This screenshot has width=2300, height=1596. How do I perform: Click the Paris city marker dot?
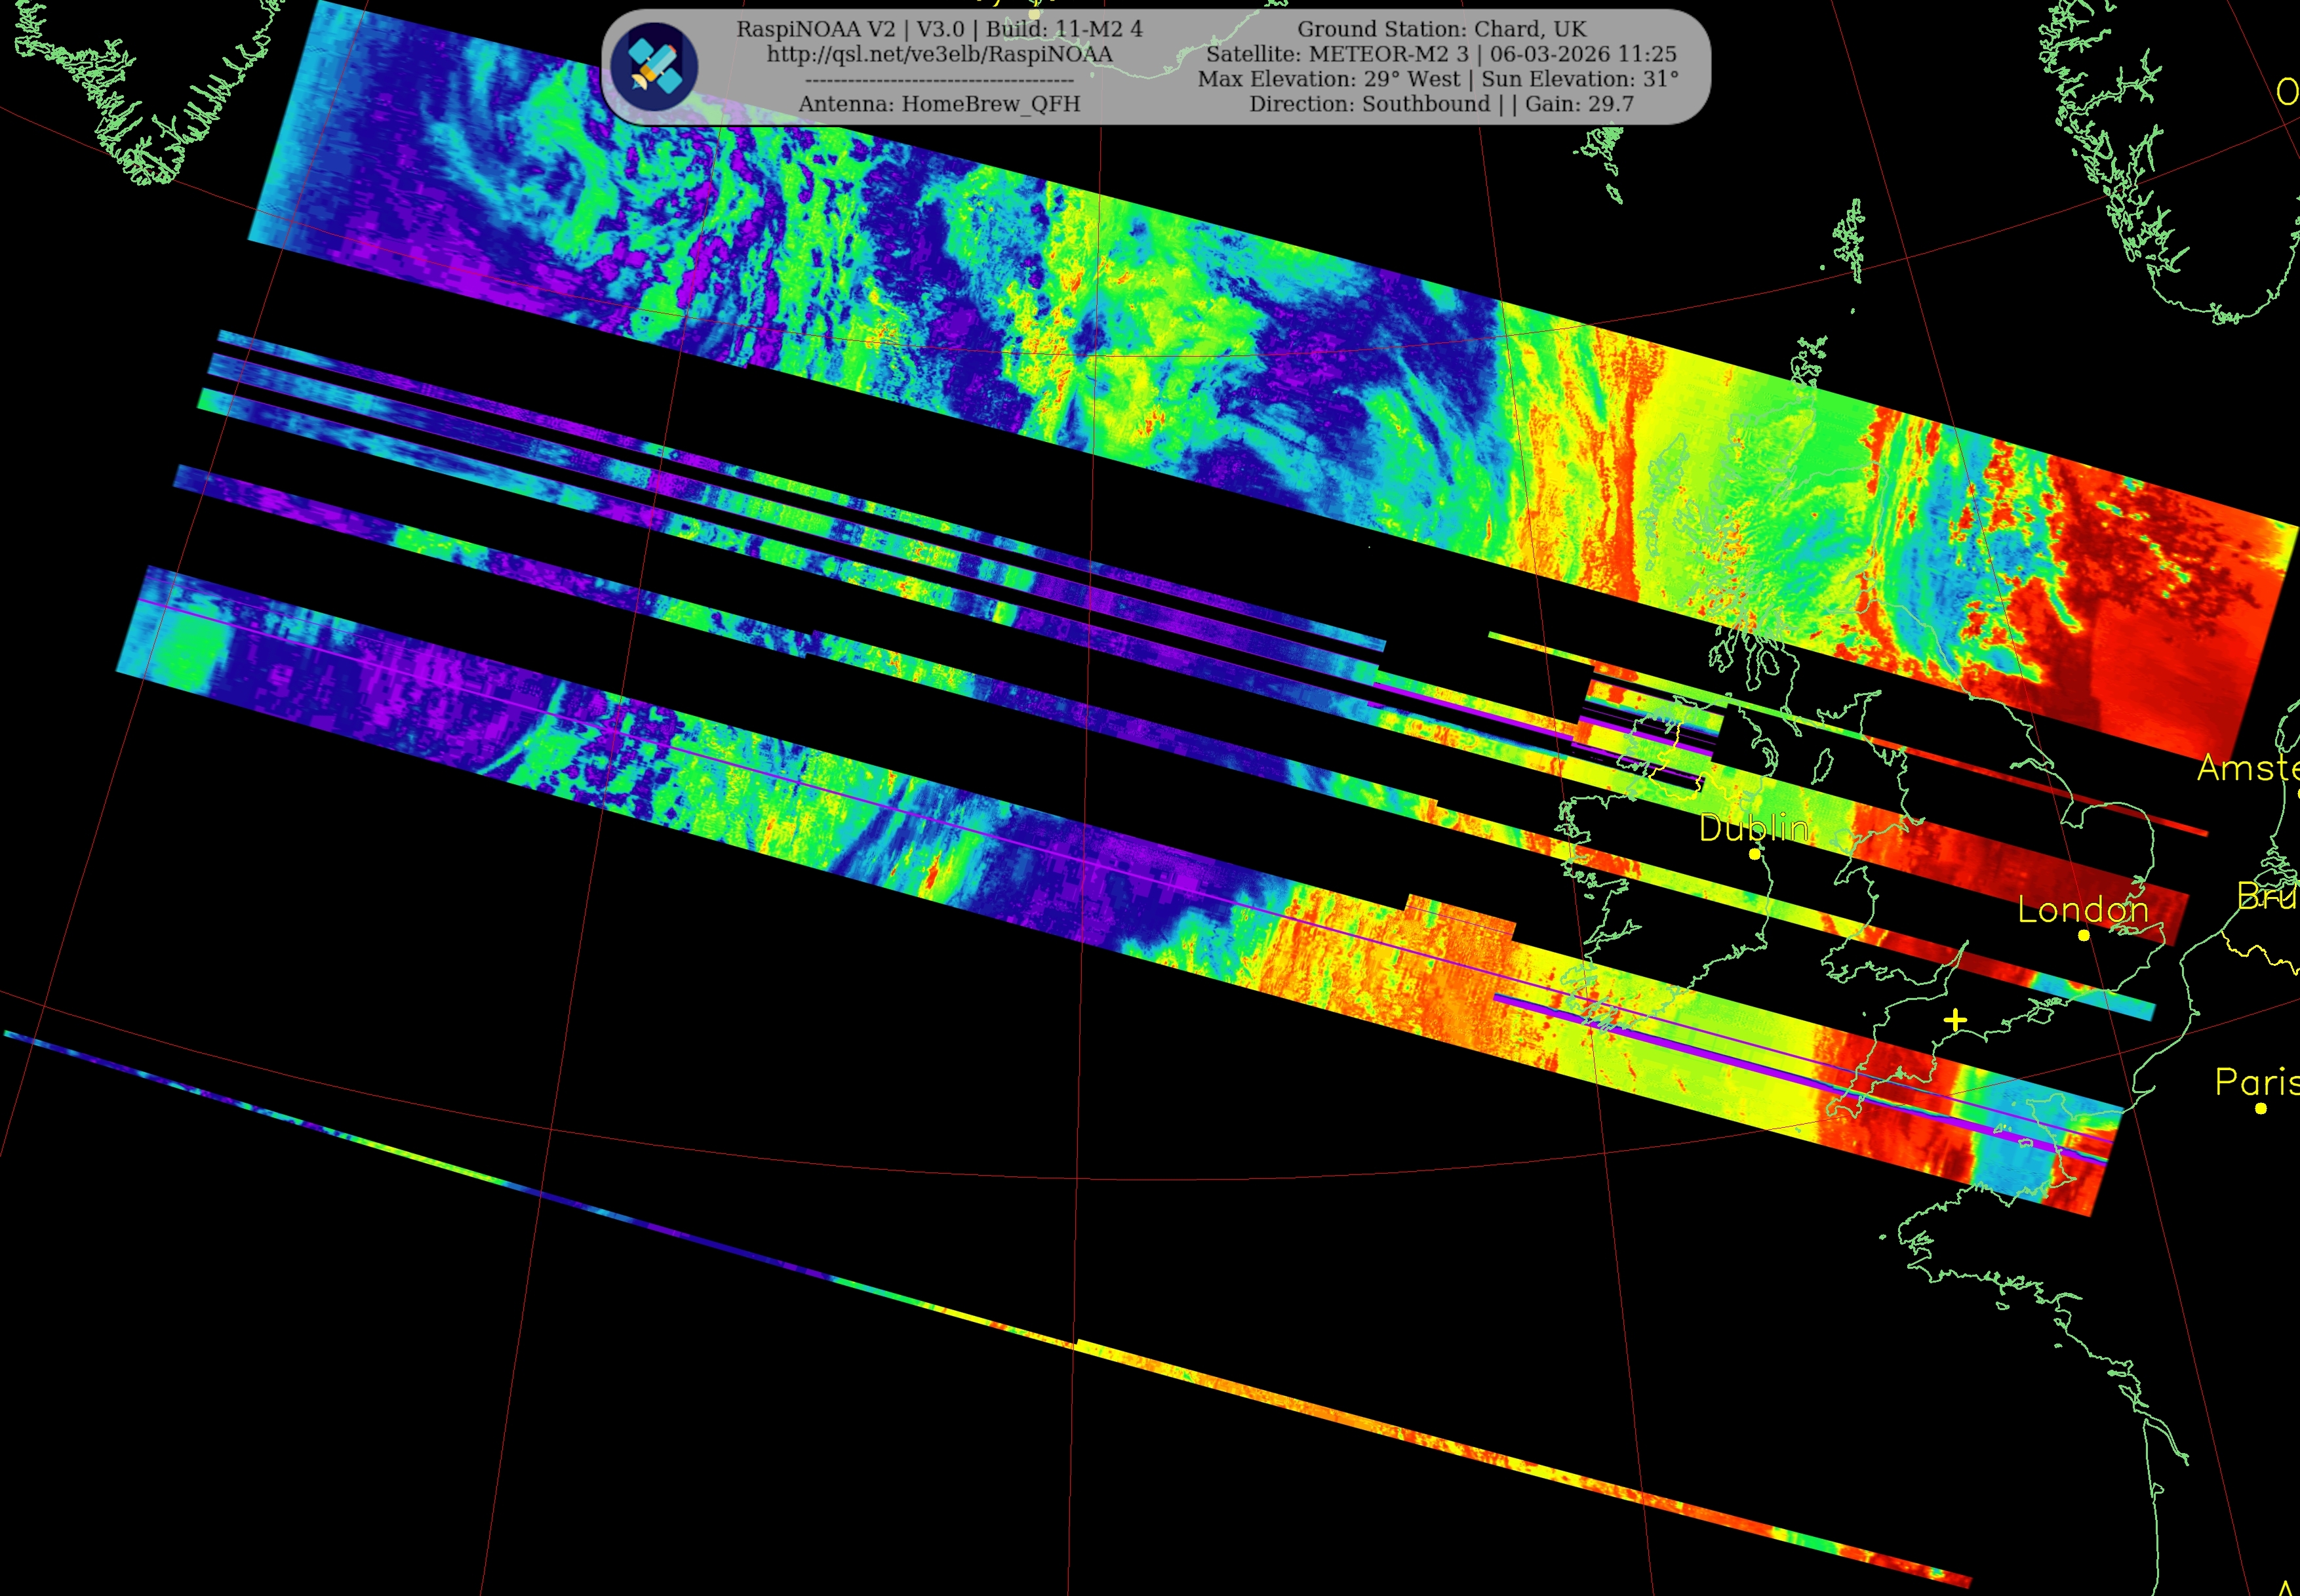click(2260, 1108)
